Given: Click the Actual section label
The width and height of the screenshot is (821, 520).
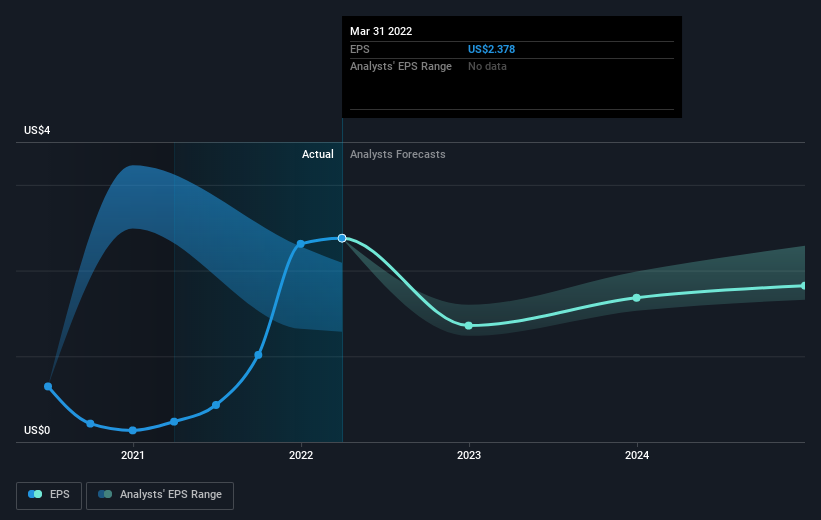Looking at the screenshot, I should (x=317, y=154).
